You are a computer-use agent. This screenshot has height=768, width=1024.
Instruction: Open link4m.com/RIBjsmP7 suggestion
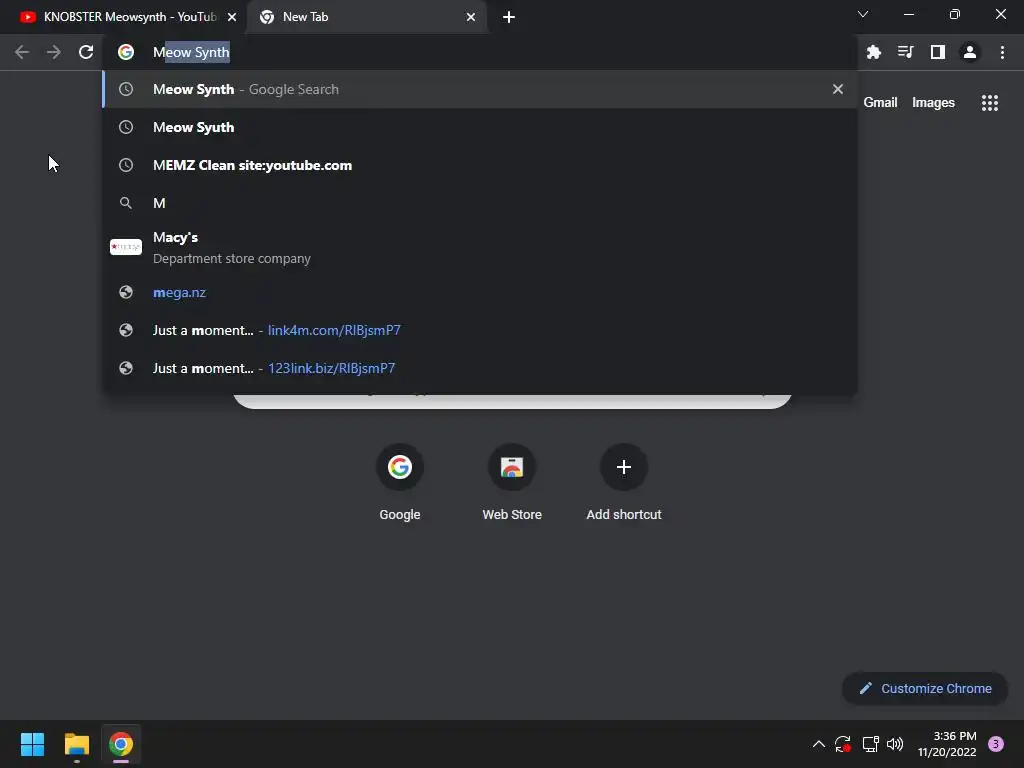[480, 330]
